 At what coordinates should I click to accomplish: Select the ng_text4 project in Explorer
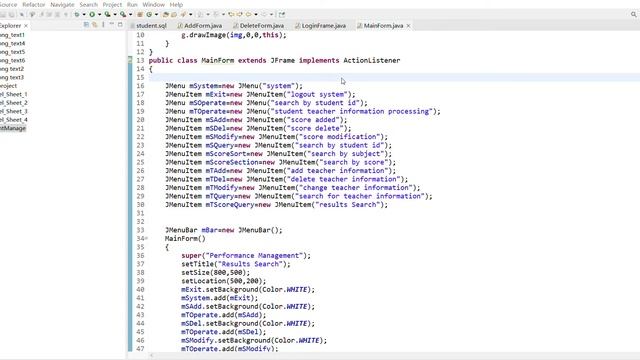pyautogui.click(x=12, y=43)
